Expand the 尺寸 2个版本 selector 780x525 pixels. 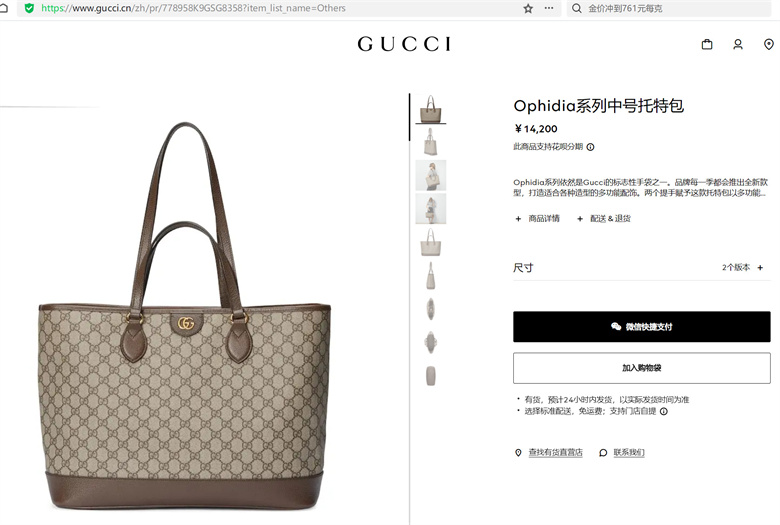[642, 268]
